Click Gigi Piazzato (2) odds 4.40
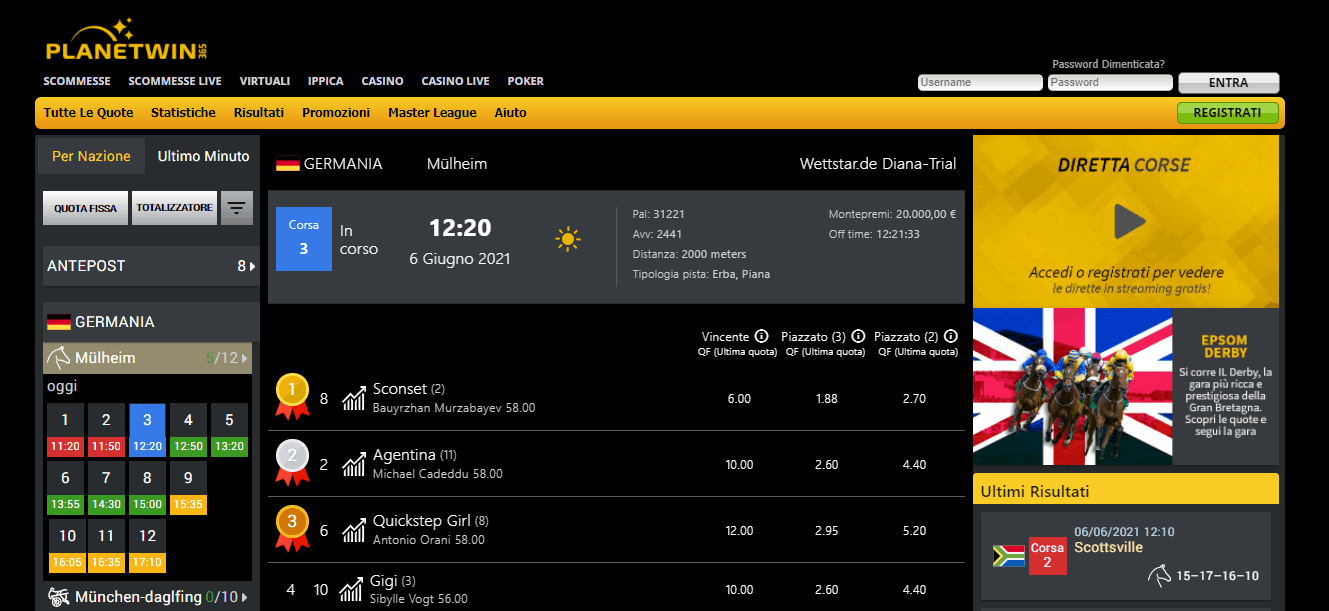The image size is (1329, 611). [x=914, y=590]
